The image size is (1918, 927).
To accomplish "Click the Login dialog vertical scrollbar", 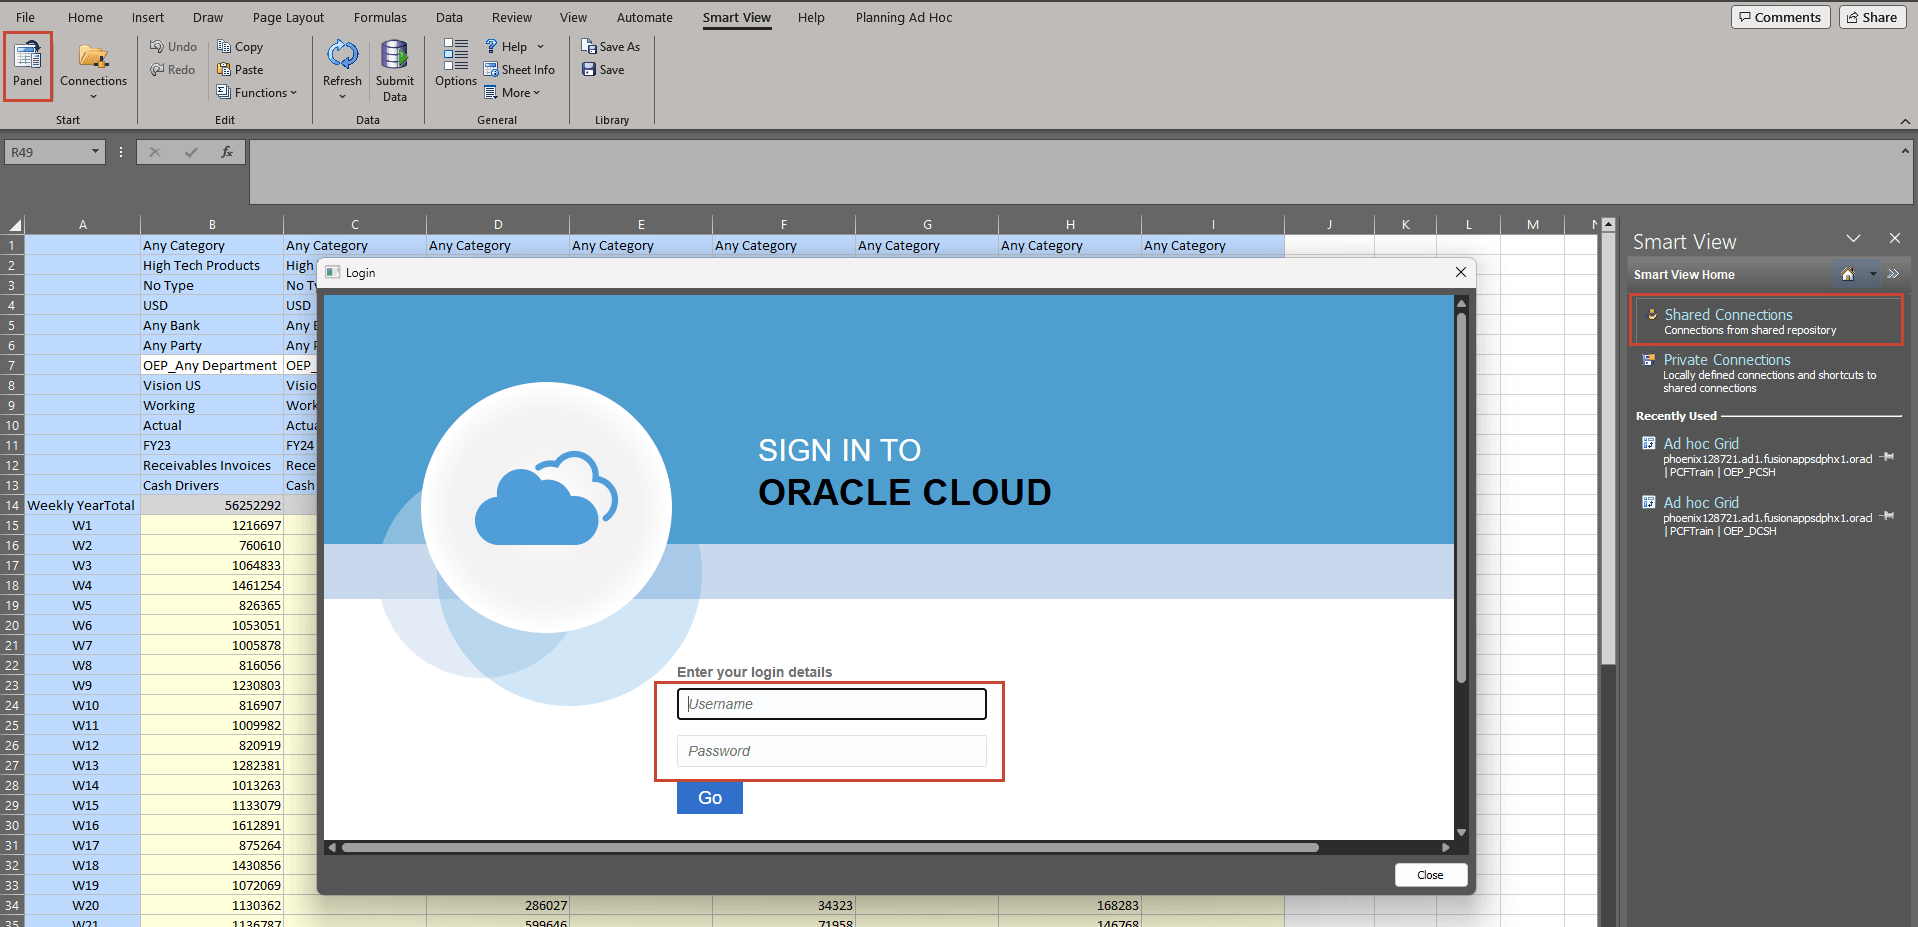I will [x=1461, y=498].
